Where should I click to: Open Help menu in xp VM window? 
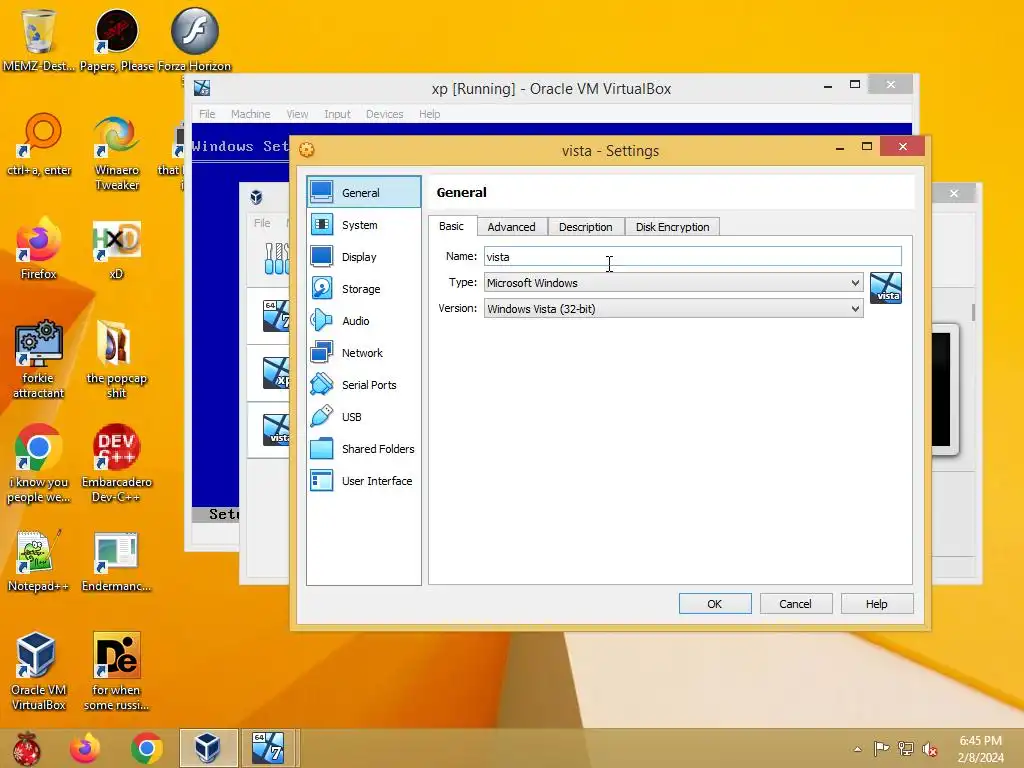pos(430,114)
